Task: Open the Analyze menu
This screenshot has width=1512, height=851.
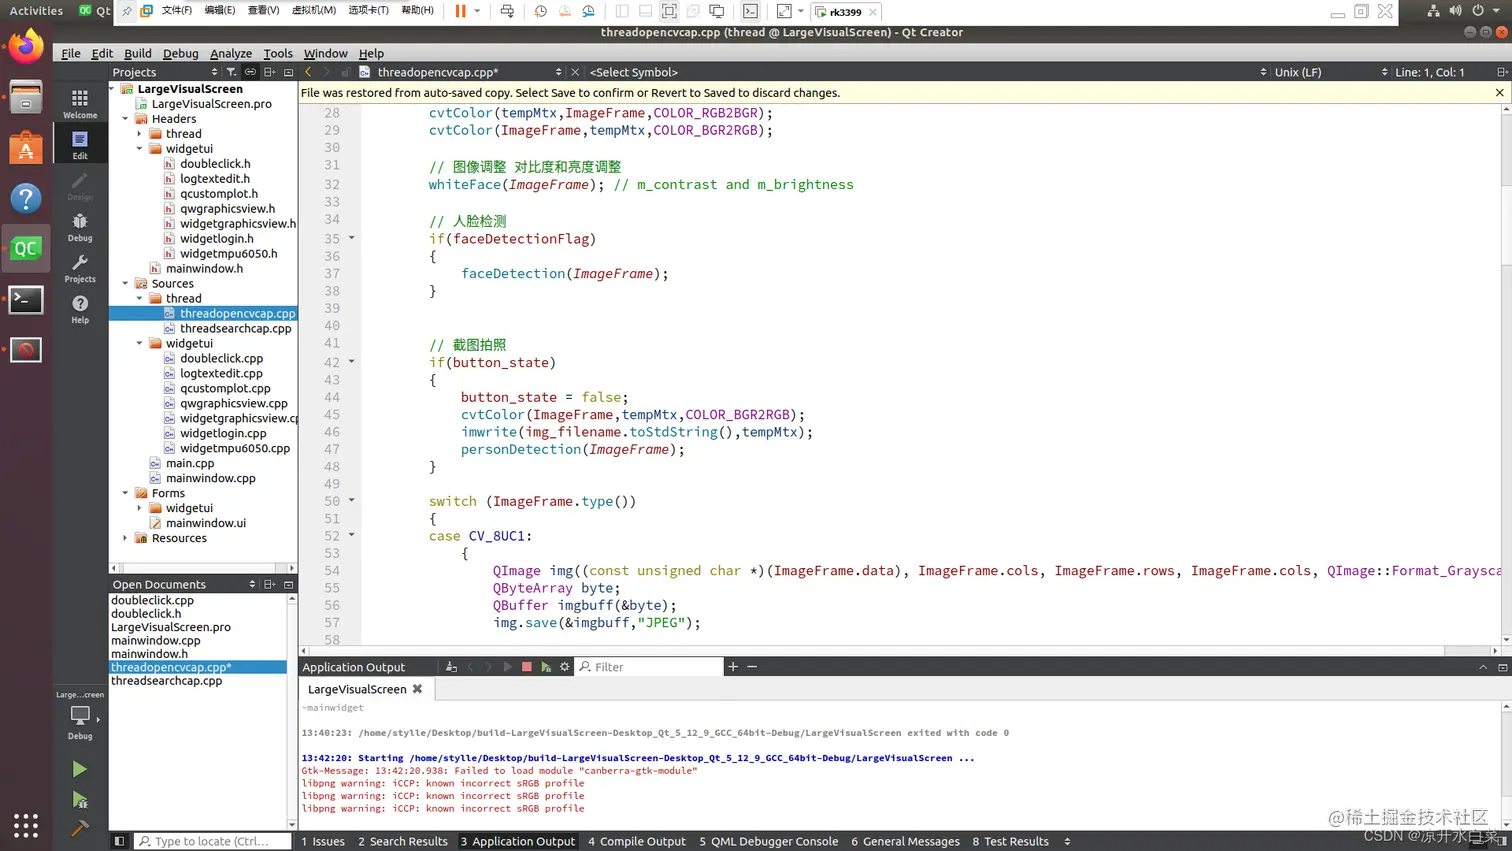Action: coord(231,53)
